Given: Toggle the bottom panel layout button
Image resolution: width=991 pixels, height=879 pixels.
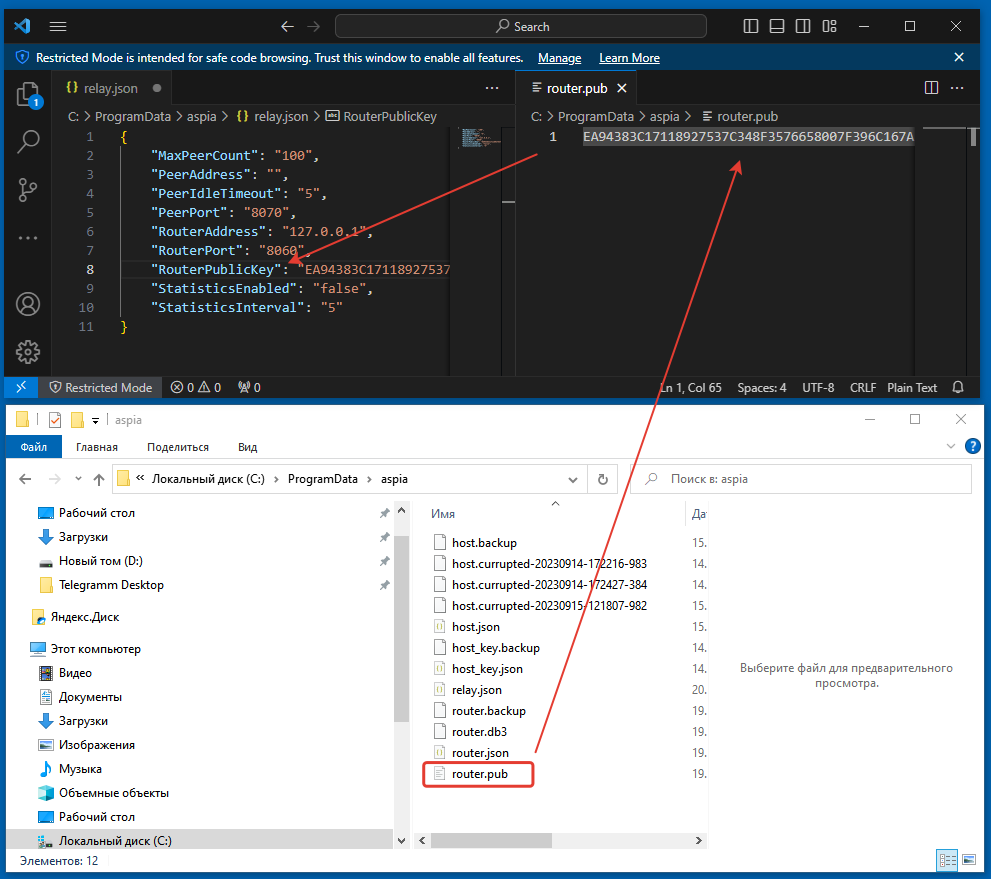Looking at the screenshot, I should (777, 27).
